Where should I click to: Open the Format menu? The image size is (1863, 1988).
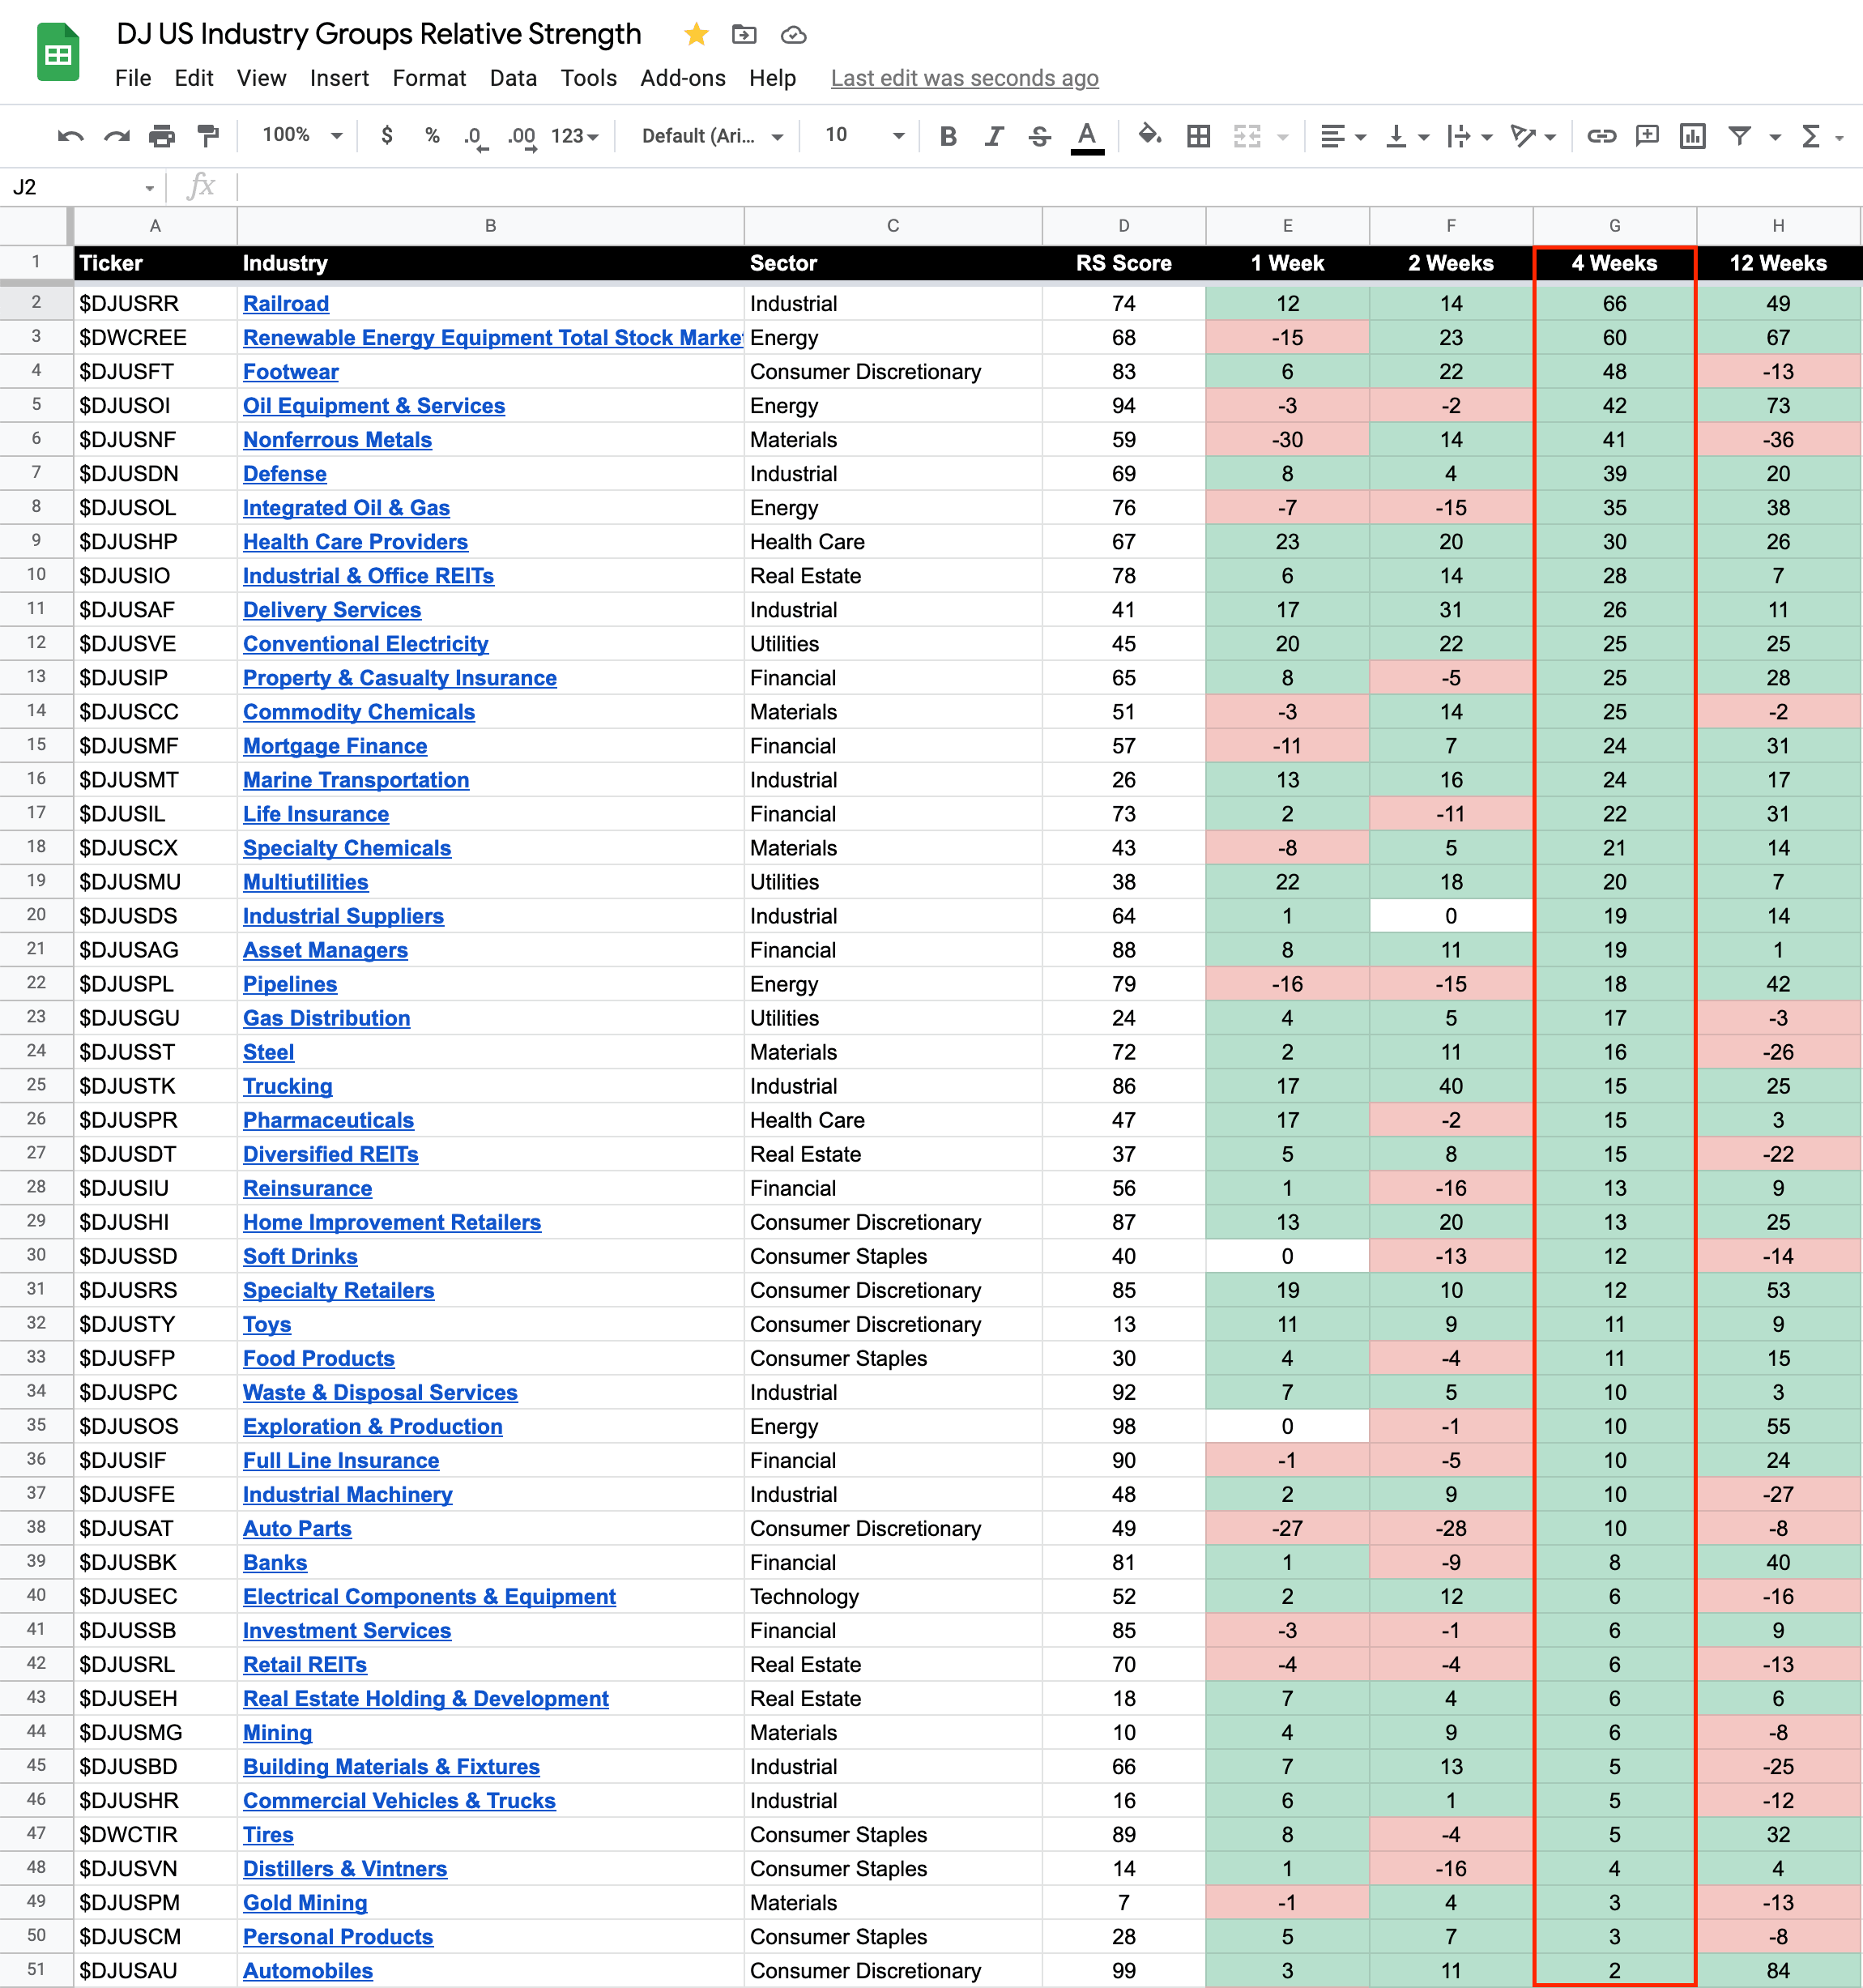pos(429,78)
